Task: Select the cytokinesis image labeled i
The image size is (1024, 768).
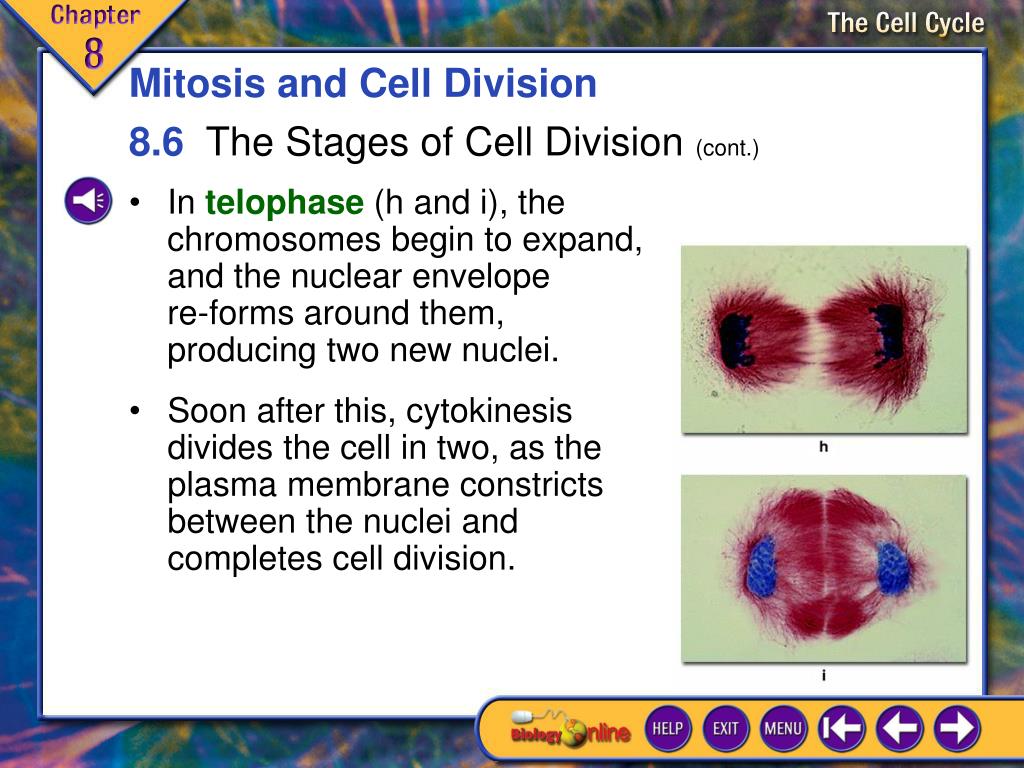Action: pos(824,569)
